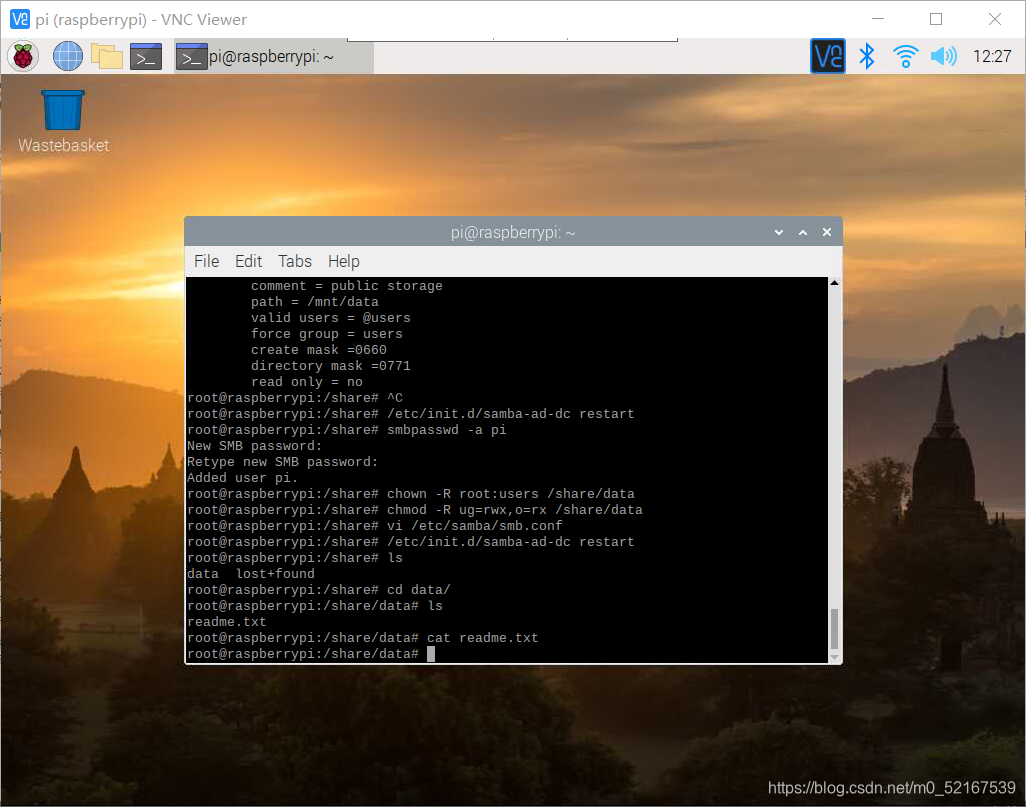1026x807 pixels.
Task: Open the terminal Tabs menu
Action: click(295, 261)
